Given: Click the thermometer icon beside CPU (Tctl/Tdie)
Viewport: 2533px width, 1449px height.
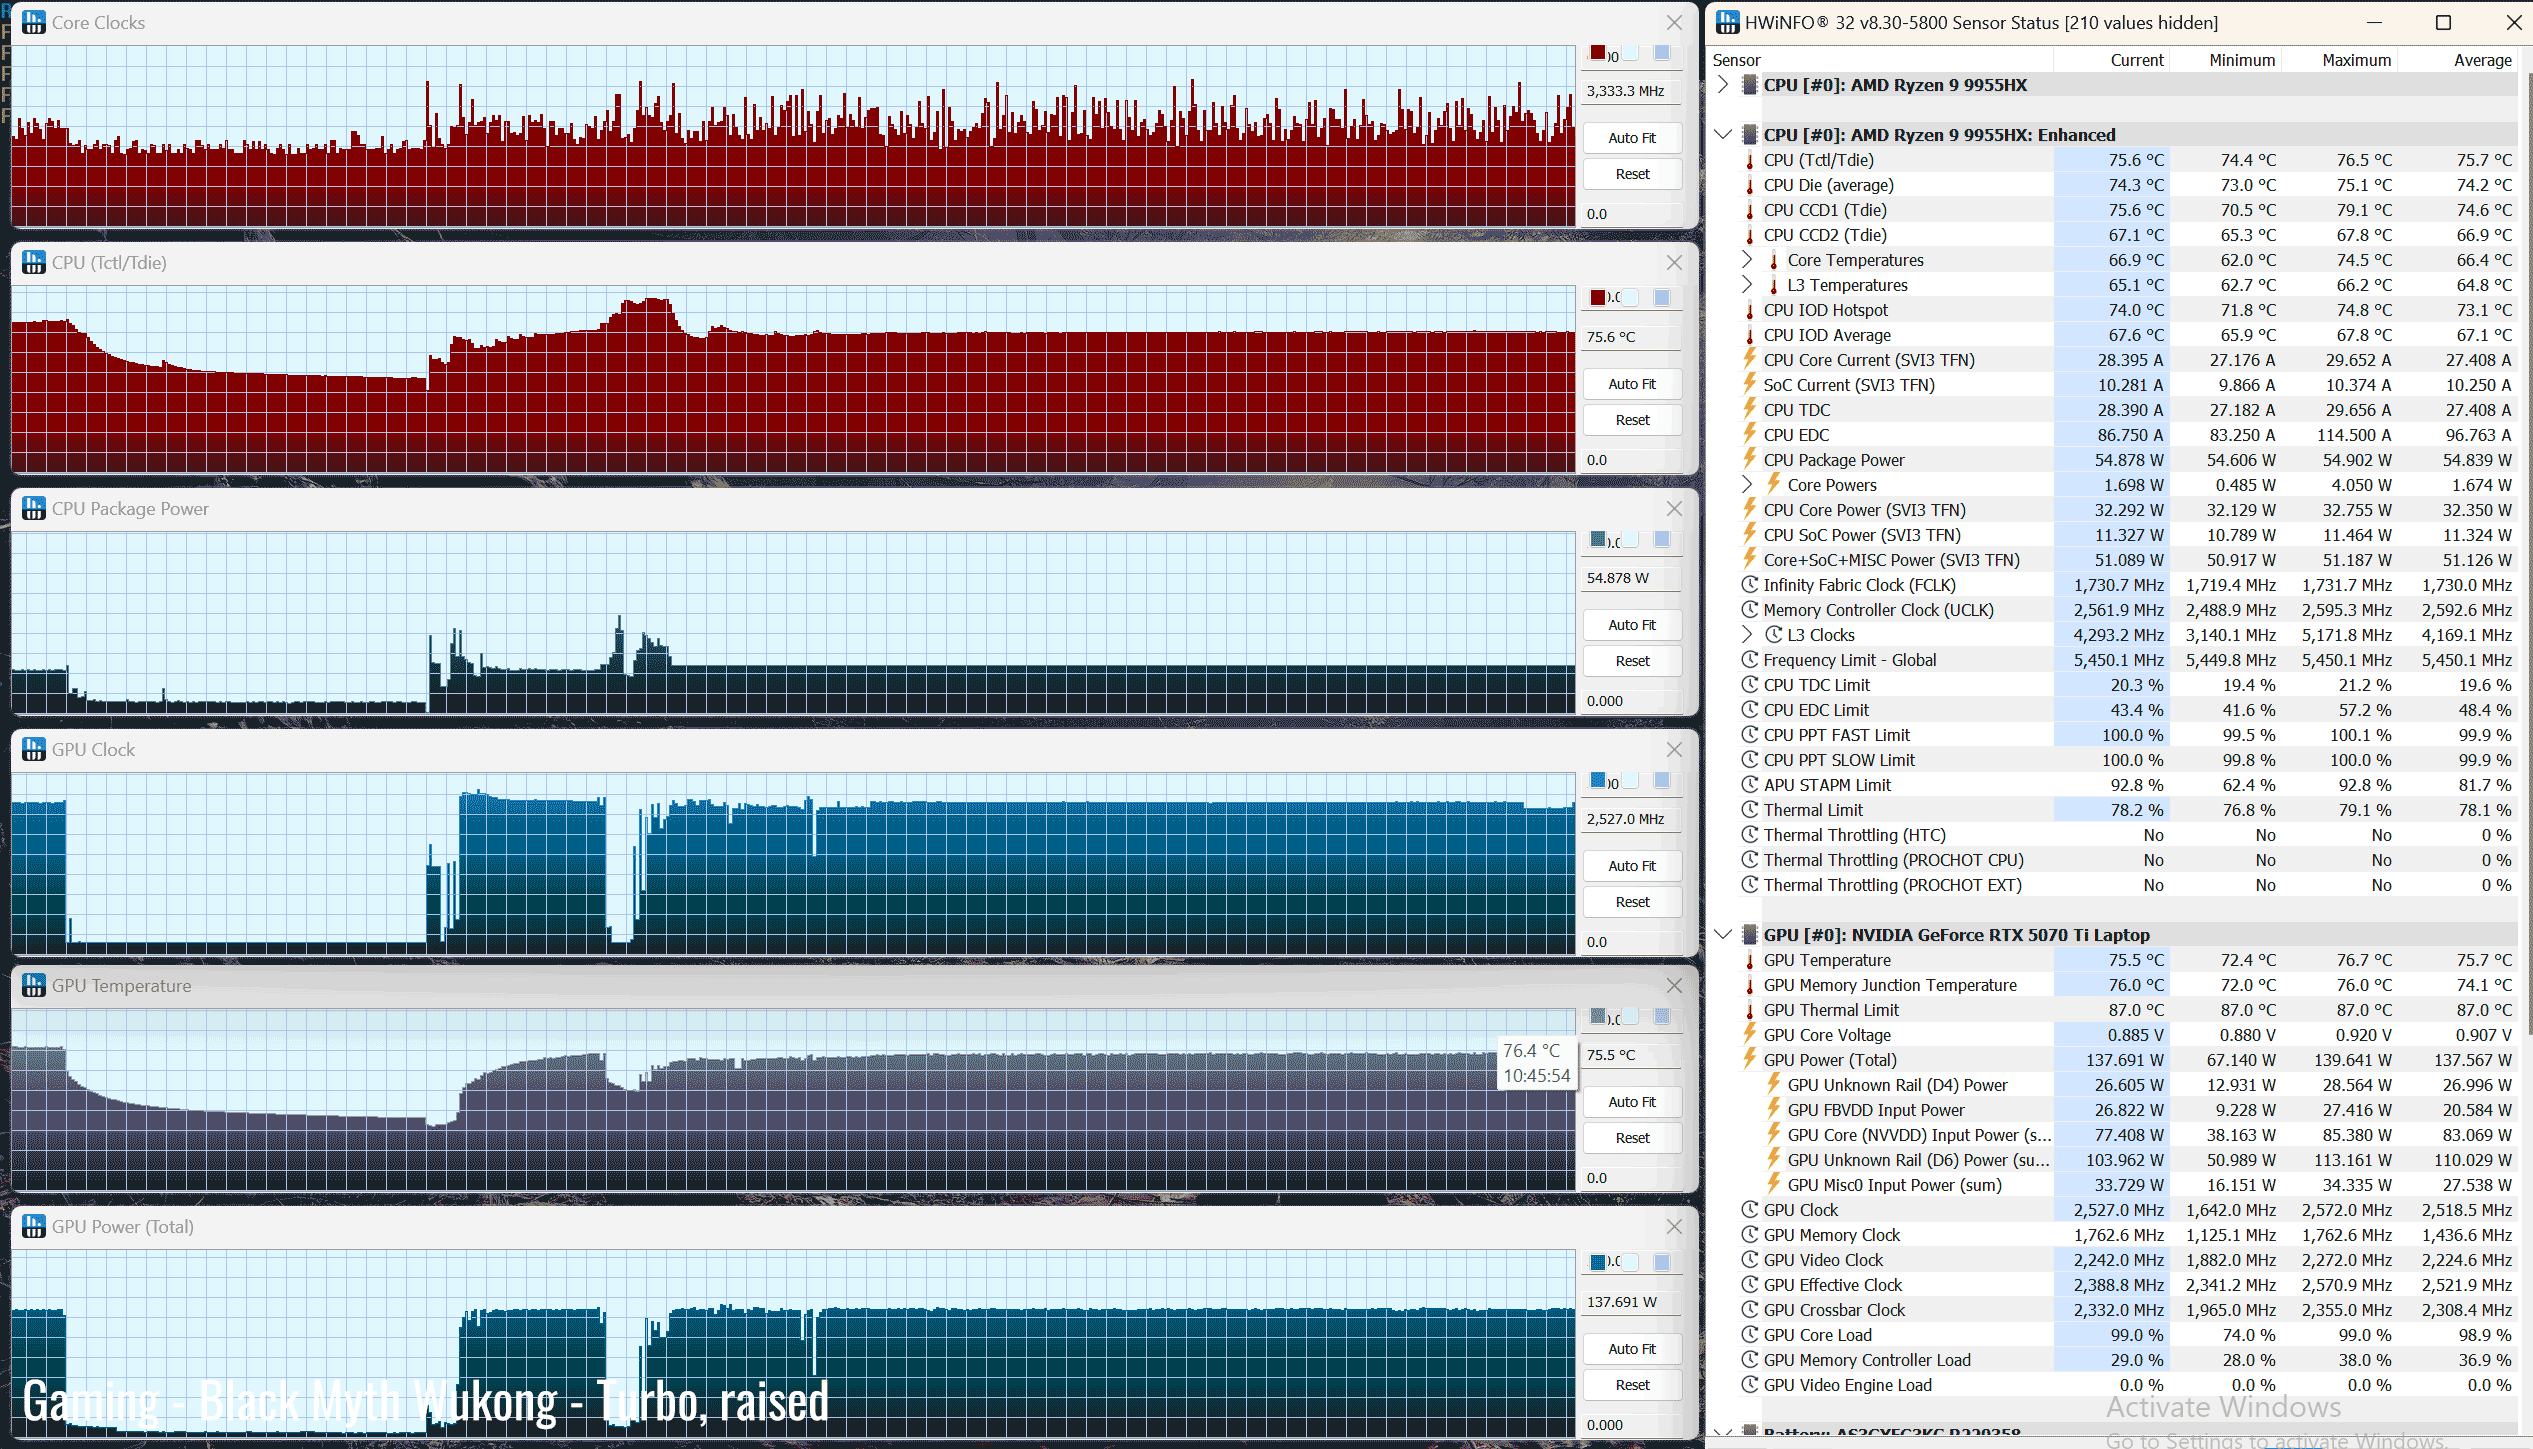Looking at the screenshot, I should coord(1749,160).
